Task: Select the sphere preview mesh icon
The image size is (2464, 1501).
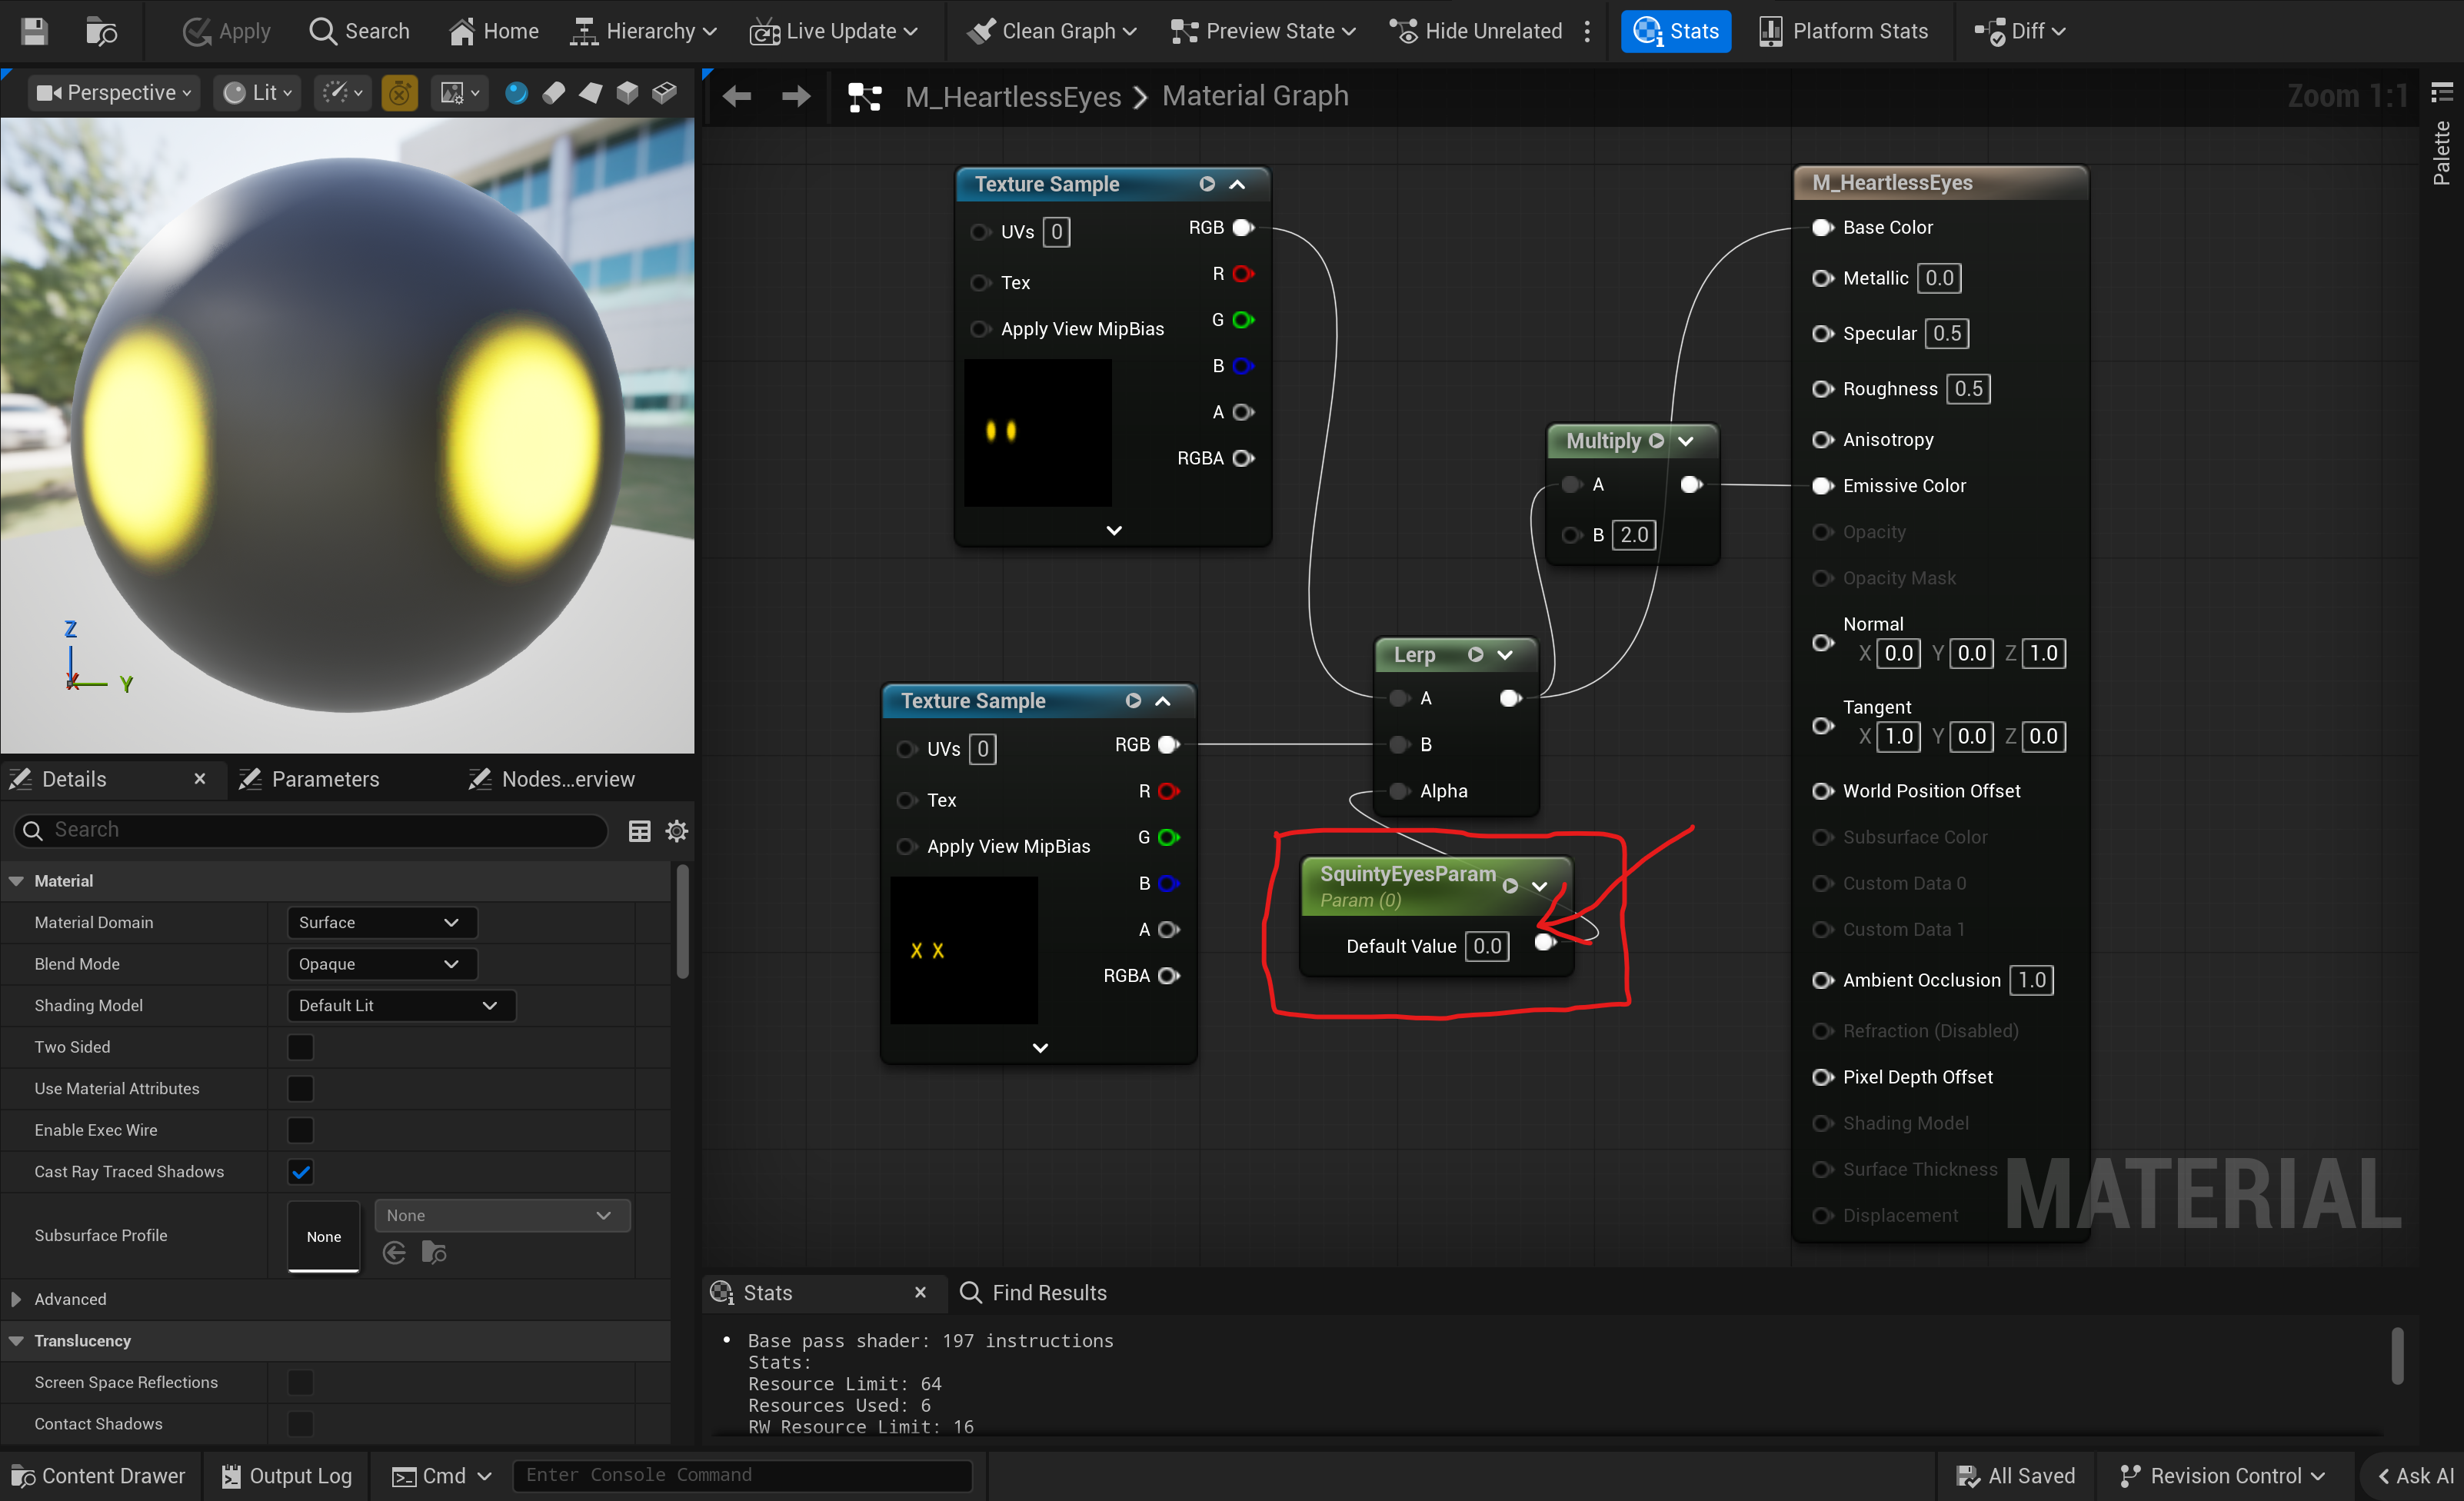Action: coord(516,93)
